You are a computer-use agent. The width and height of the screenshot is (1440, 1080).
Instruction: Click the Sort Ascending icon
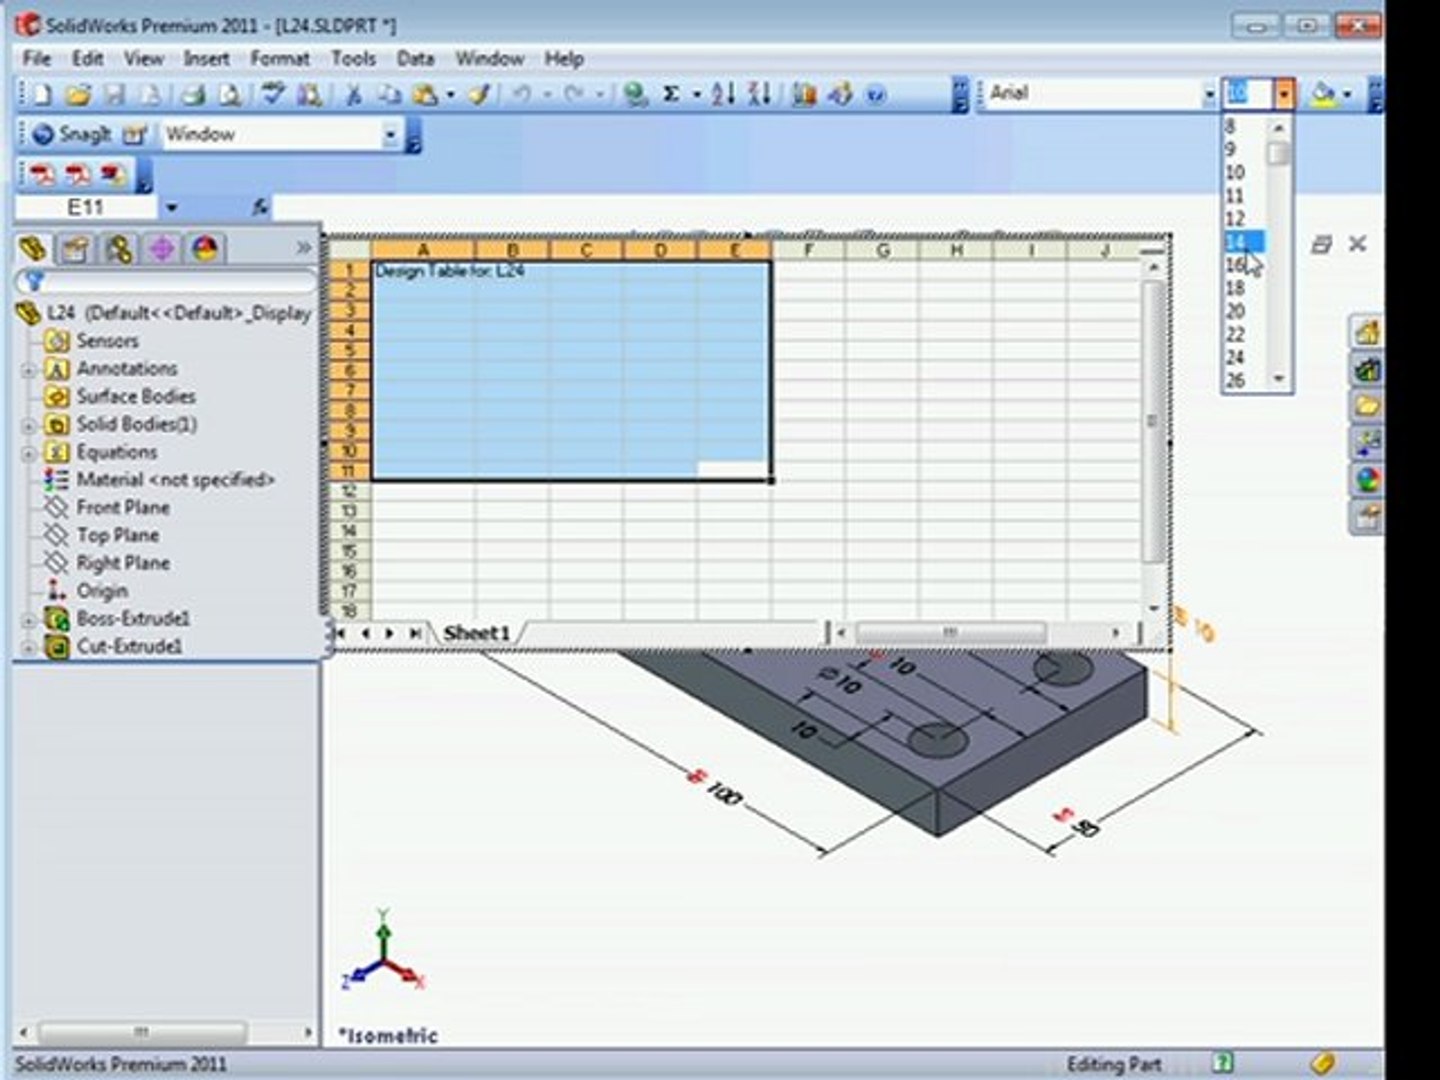[x=723, y=95]
